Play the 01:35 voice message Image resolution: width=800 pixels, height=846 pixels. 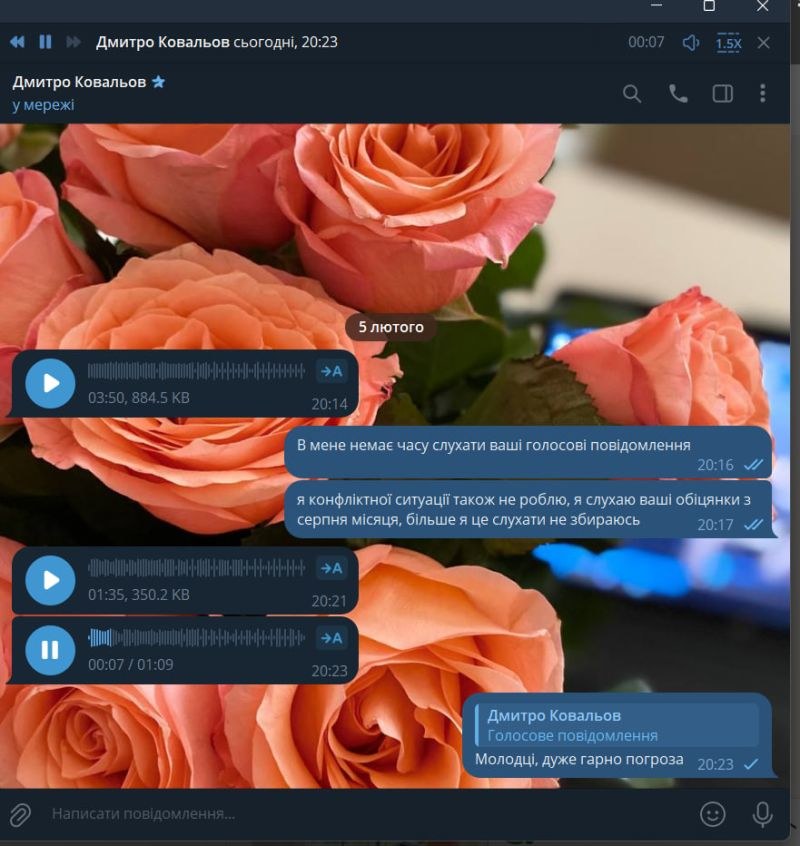point(50,580)
